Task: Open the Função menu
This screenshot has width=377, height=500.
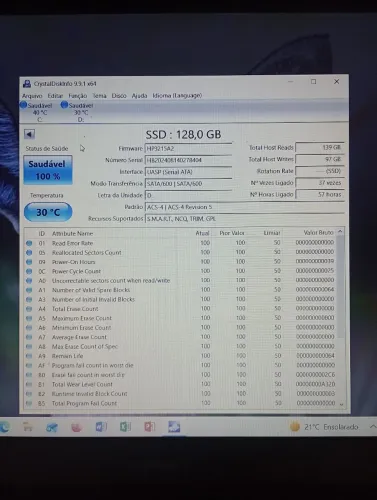Action: click(78, 96)
